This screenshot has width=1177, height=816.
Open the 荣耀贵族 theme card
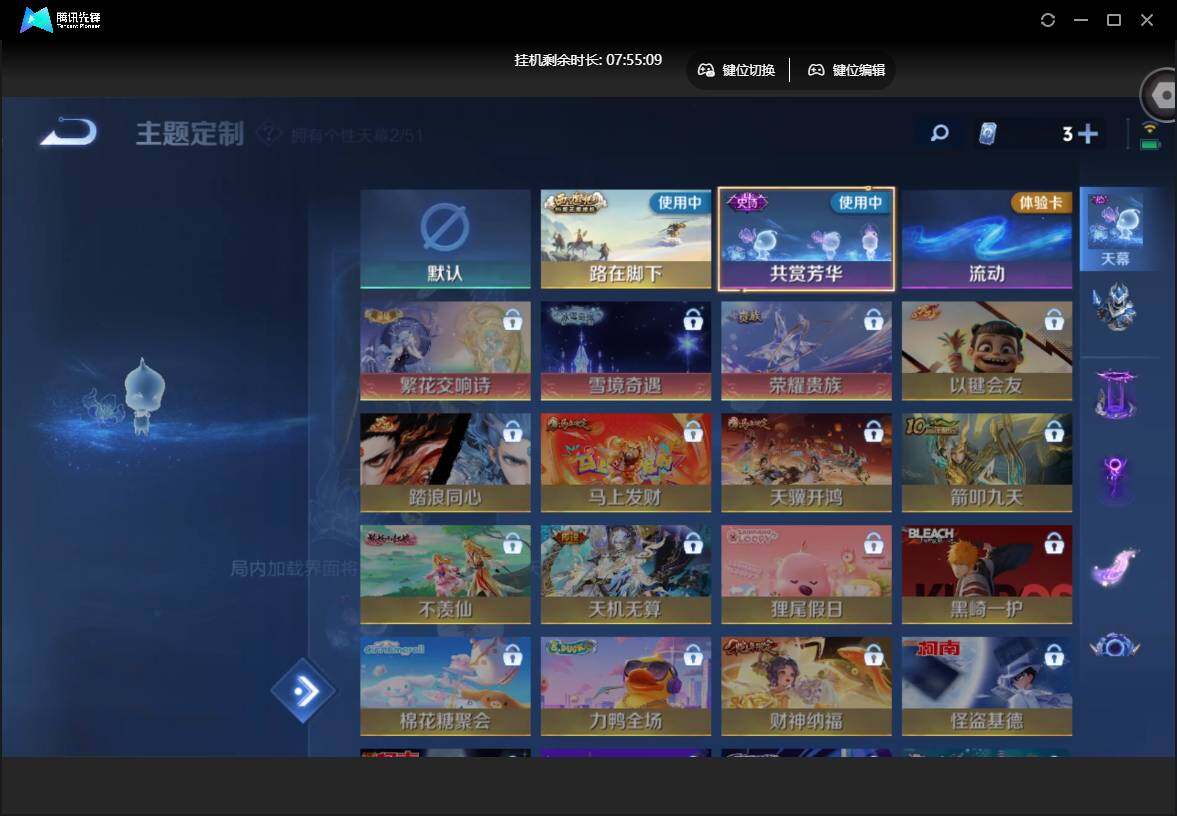[x=806, y=351]
